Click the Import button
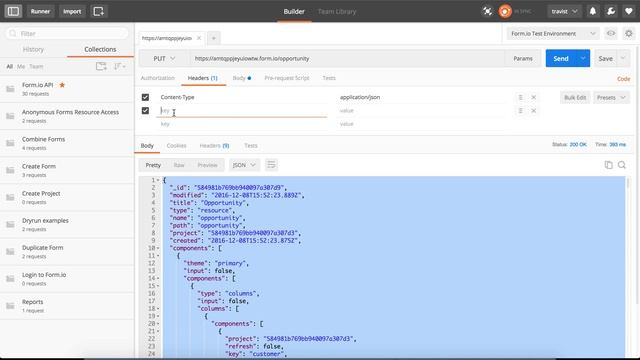This screenshot has height=360, width=640. point(72,11)
